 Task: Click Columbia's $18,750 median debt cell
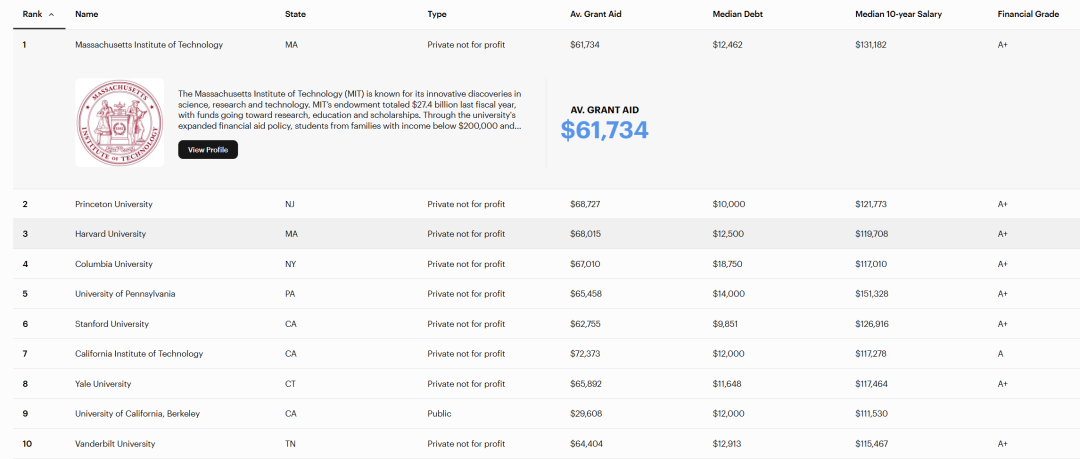tap(728, 264)
